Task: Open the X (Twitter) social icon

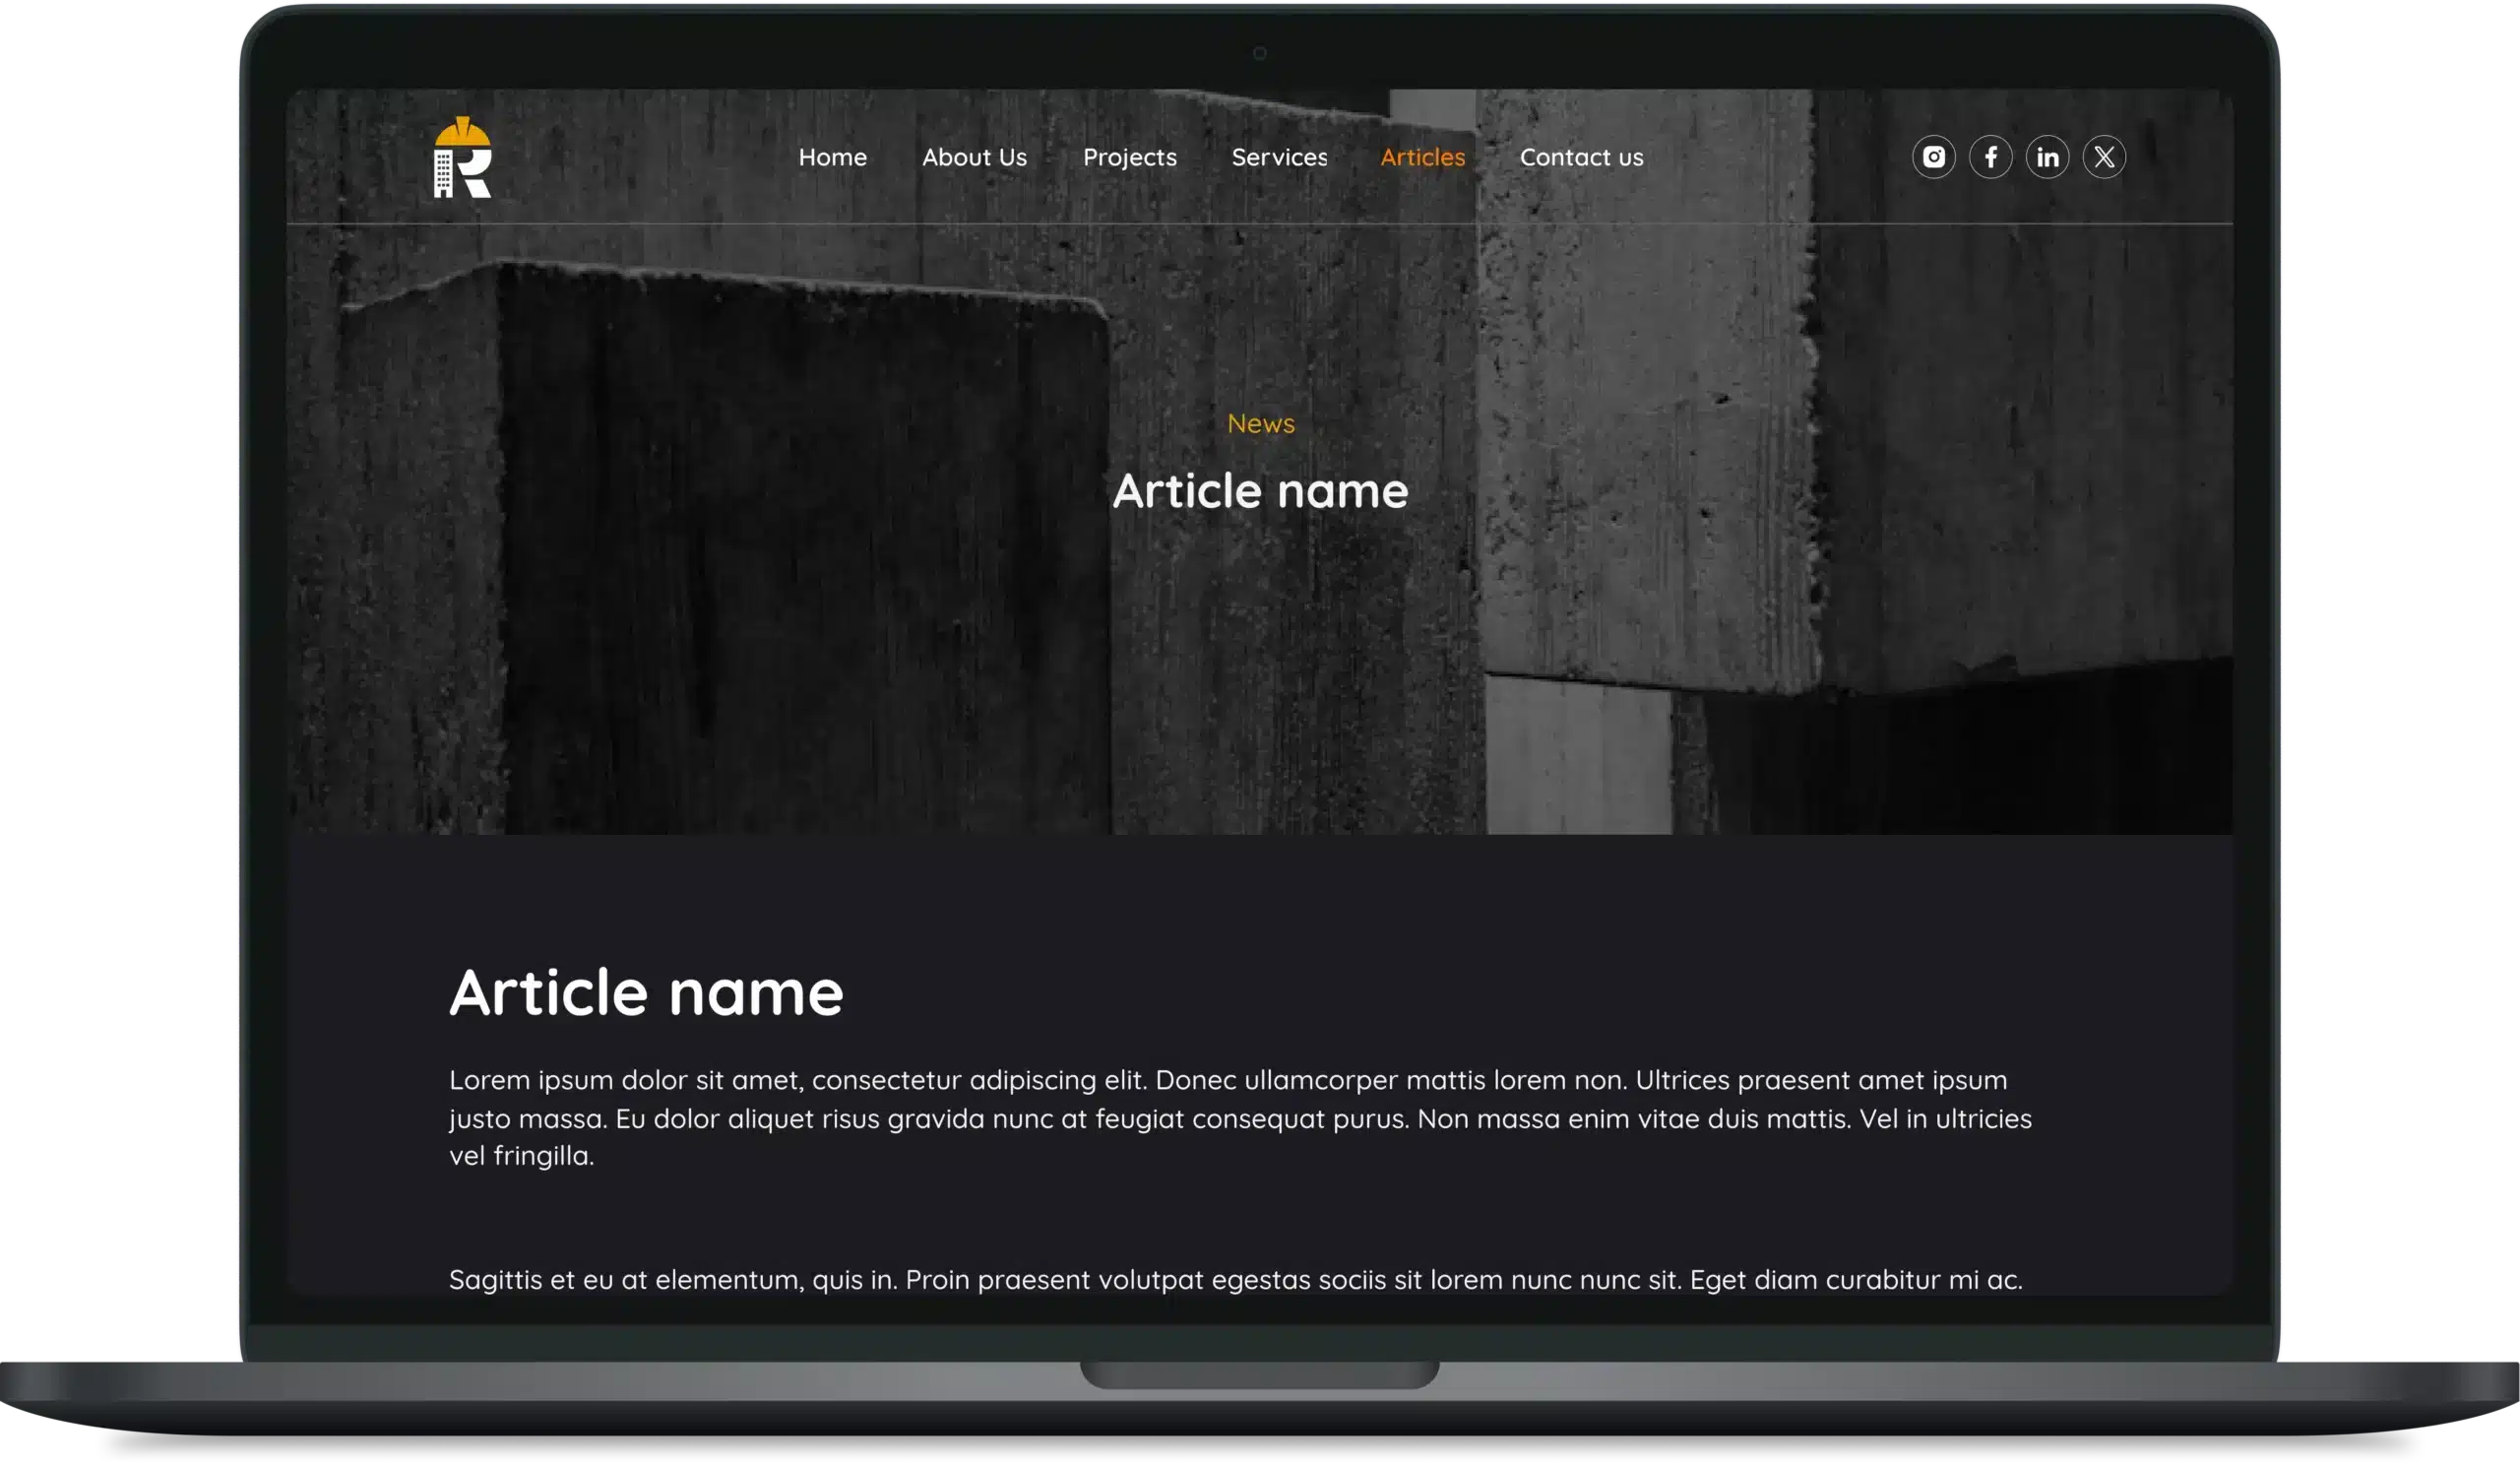Action: click(2104, 157)
